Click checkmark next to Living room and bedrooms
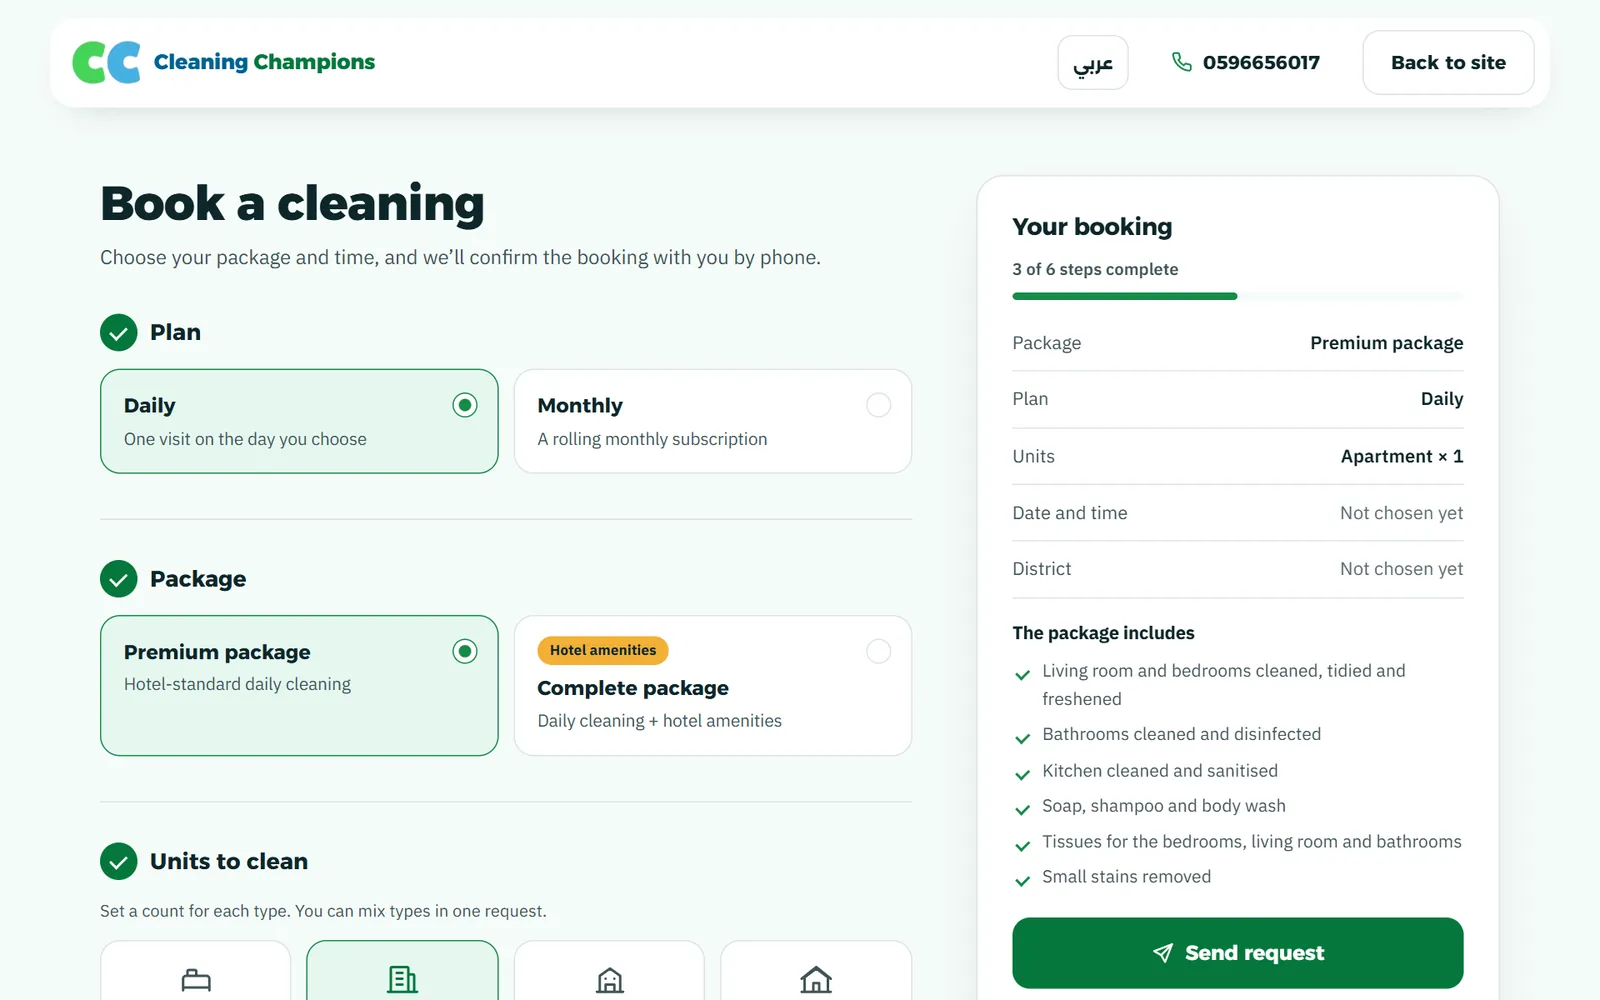Image resolution: width=1600 pixels, height=1000 pixels. pyautogui.click(x=1022, y=675)
